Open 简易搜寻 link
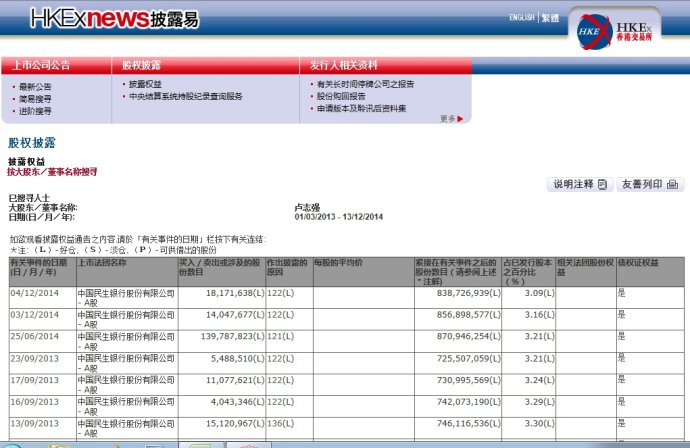Viewport: 690px width, 448px height. [x=35, y=99]
